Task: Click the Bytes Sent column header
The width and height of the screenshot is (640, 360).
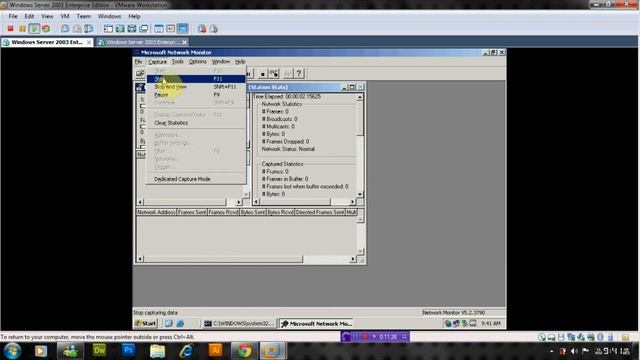Action: tap(253, 212)
